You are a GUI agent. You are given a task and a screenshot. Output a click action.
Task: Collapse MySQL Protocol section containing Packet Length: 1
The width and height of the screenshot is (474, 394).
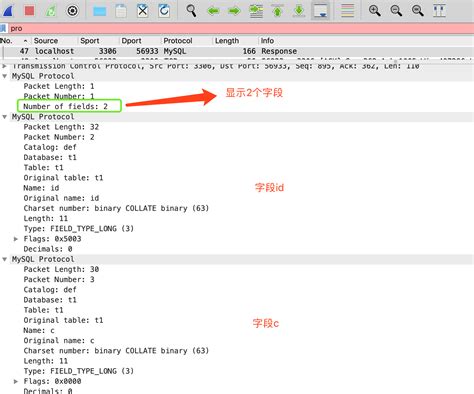5,76
